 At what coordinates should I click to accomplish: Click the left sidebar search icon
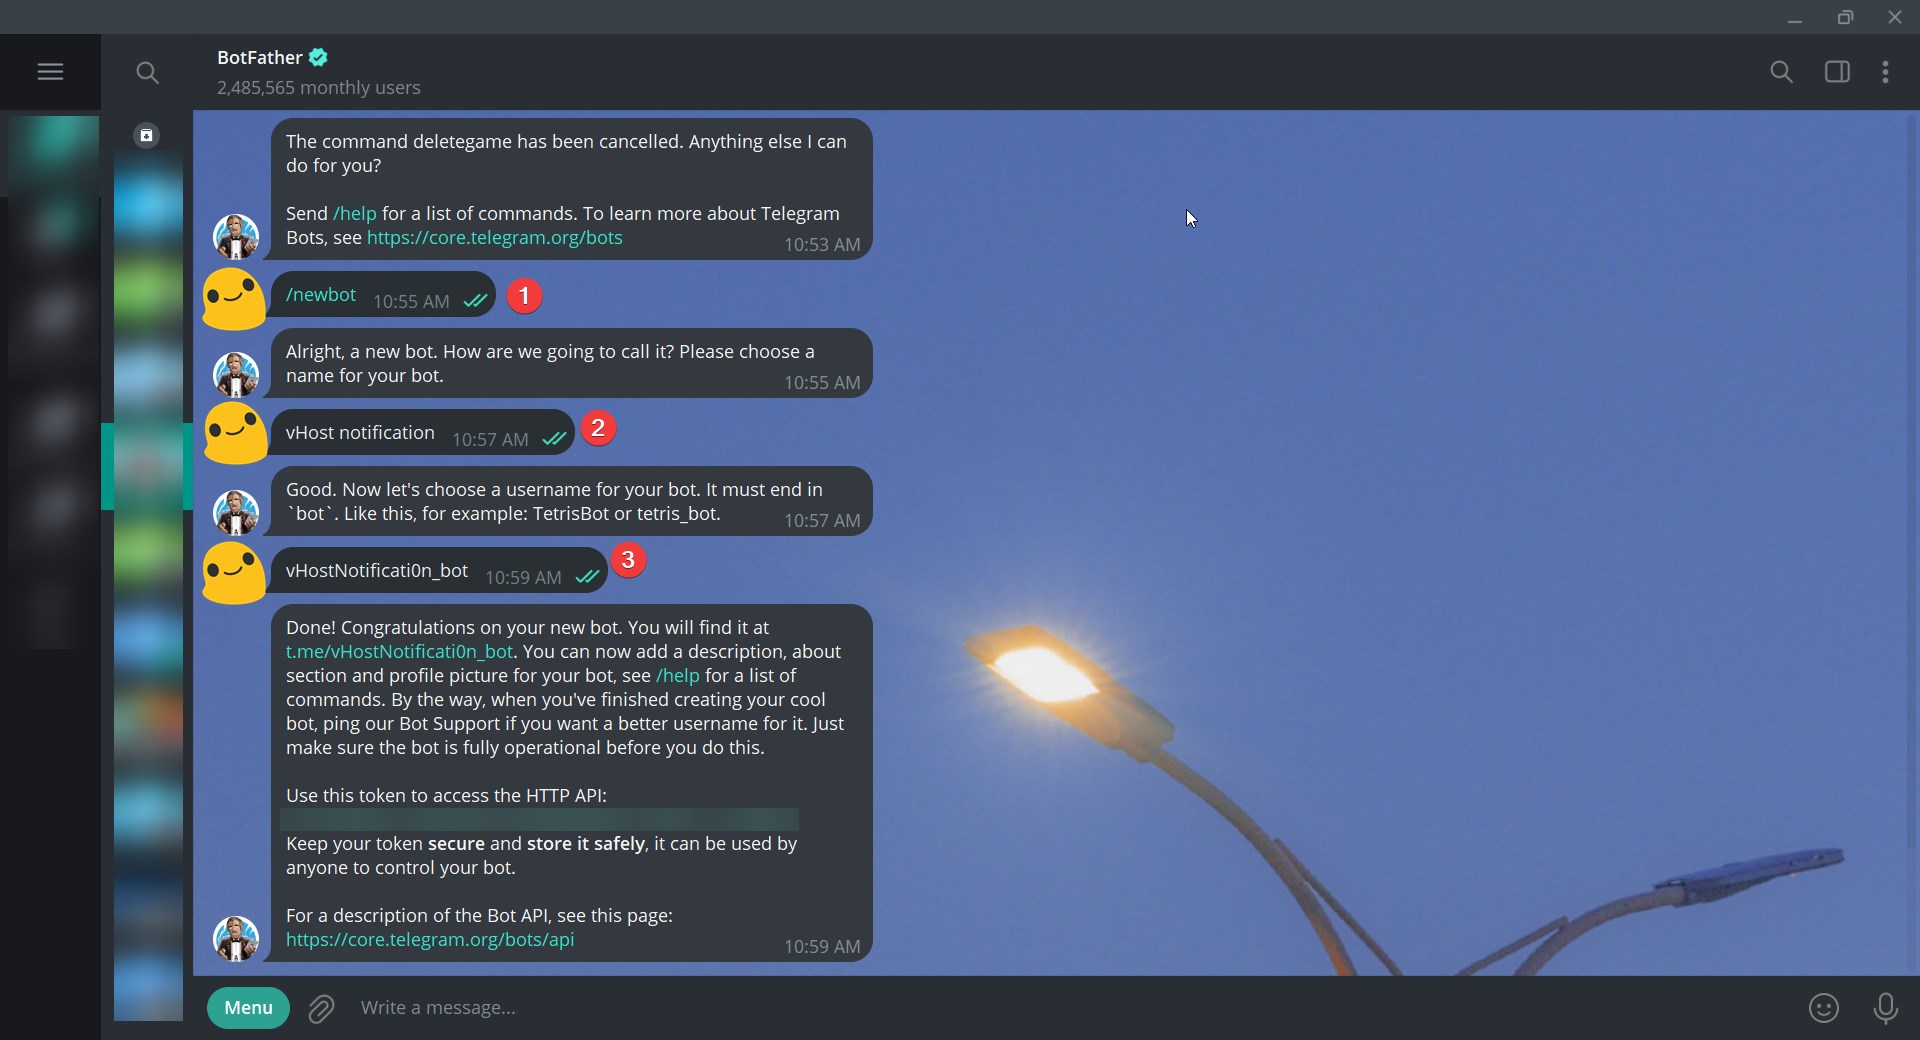[x=147, y=72]
